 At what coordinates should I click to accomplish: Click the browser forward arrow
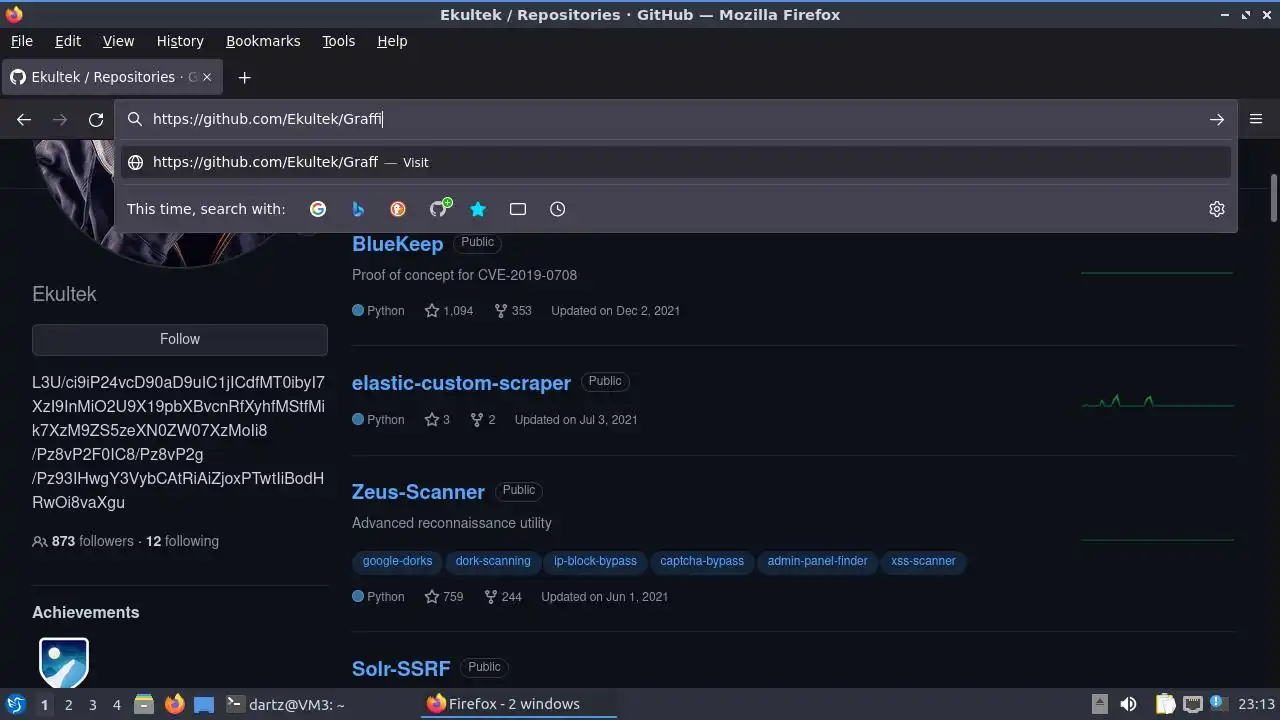60,119
